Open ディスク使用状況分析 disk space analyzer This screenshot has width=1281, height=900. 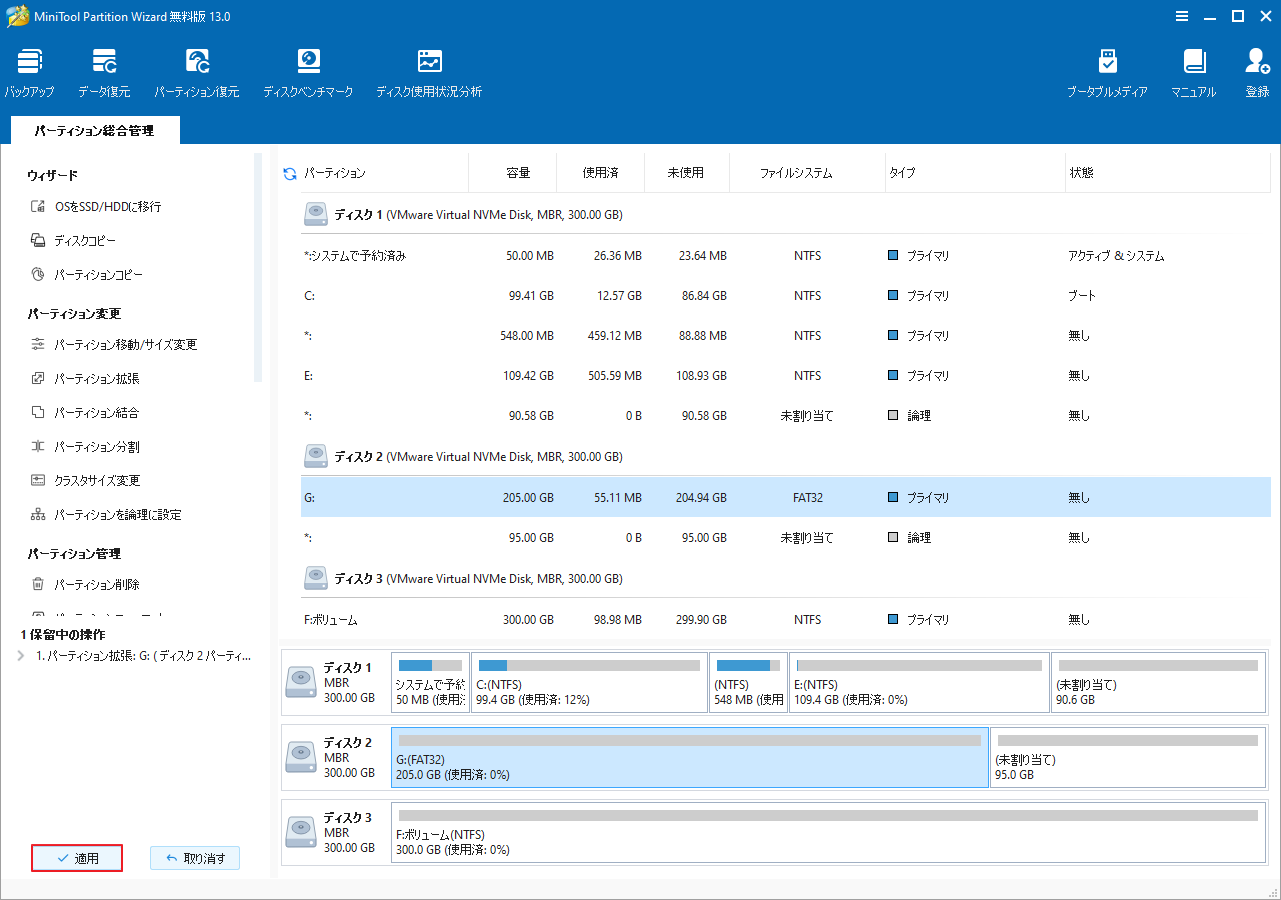pyautogui.click(x=429, y=72)
